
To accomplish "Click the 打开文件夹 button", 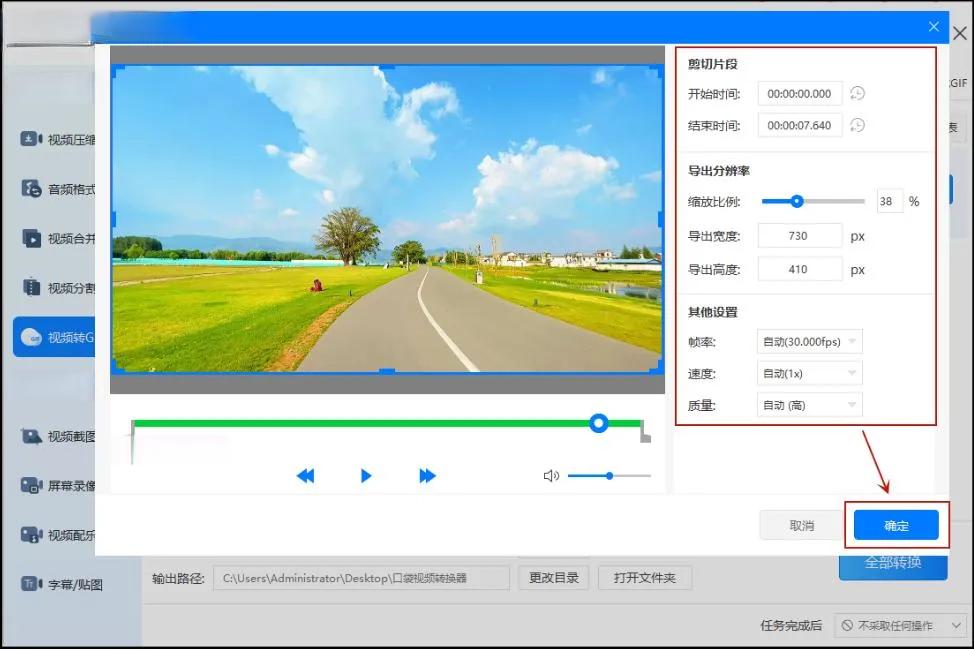I will [x=645, y=578].
